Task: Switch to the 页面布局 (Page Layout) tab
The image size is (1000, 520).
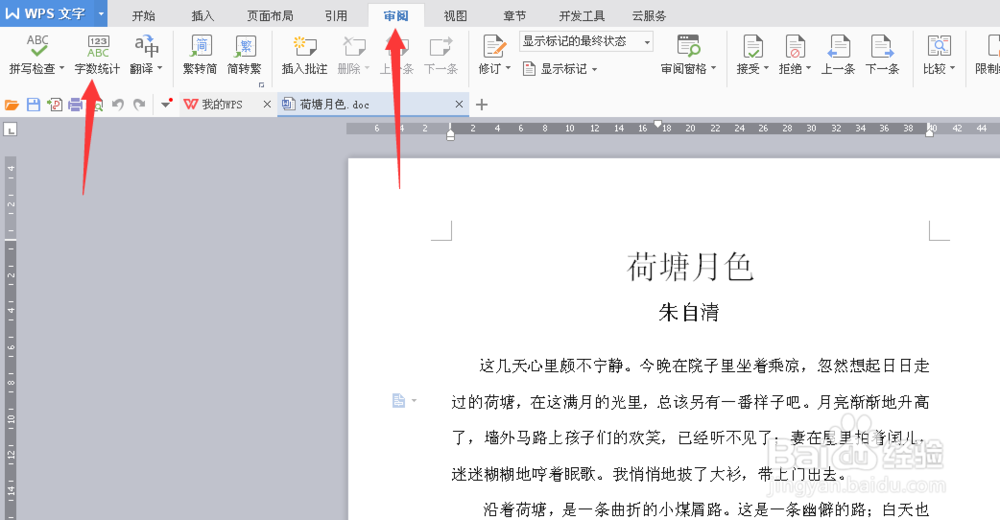Action: pyautogui.click(x=270, y=16)
